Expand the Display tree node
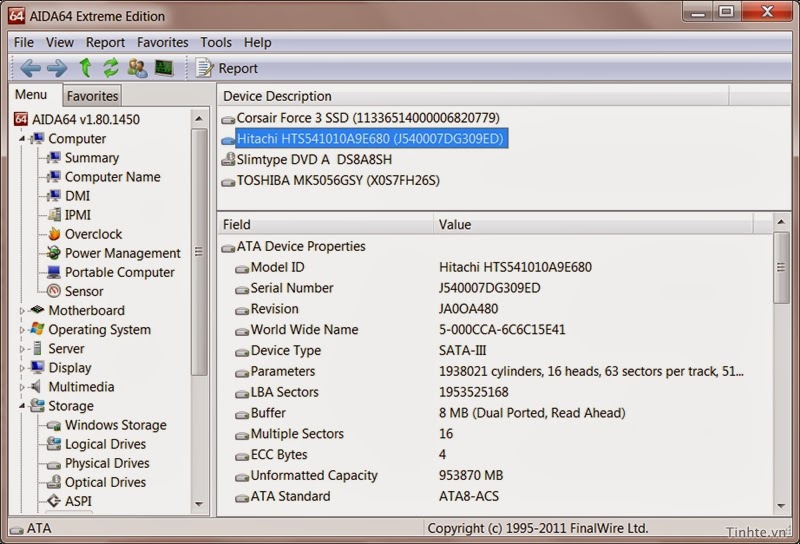Image resolution: width=800 pixels, height=544 pixels. tap(22, 368)
